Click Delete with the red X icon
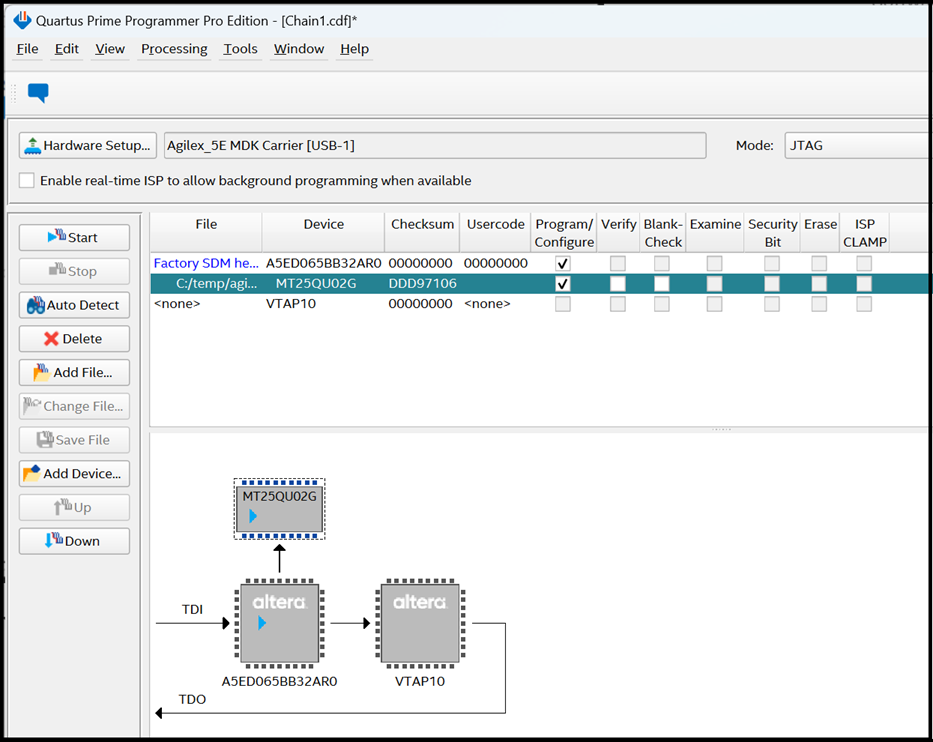Image resolution: width=933 pixels, height=742 pixels. pos(74,339)
